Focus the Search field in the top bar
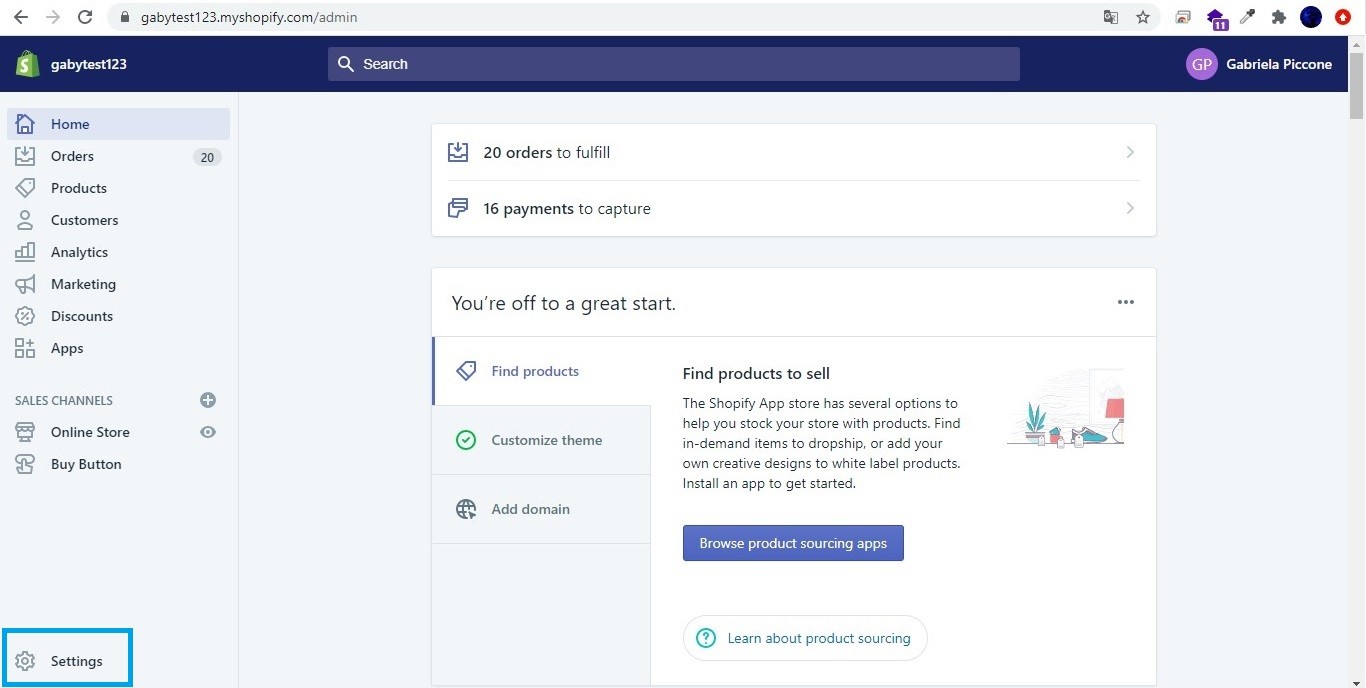 [x=674, y=64]
